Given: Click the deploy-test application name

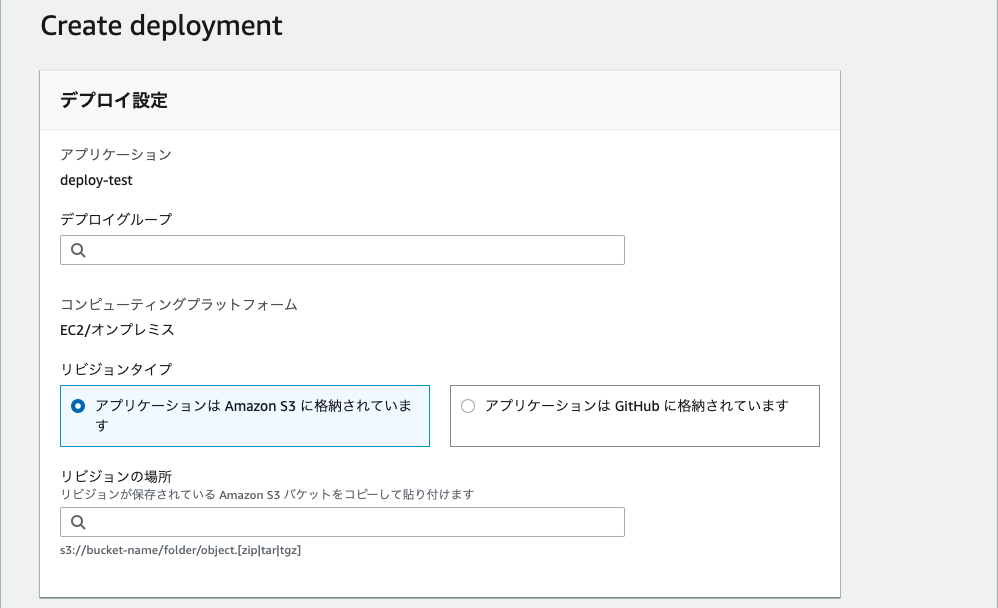Looking at the screenshot, I should pos(96,181).
